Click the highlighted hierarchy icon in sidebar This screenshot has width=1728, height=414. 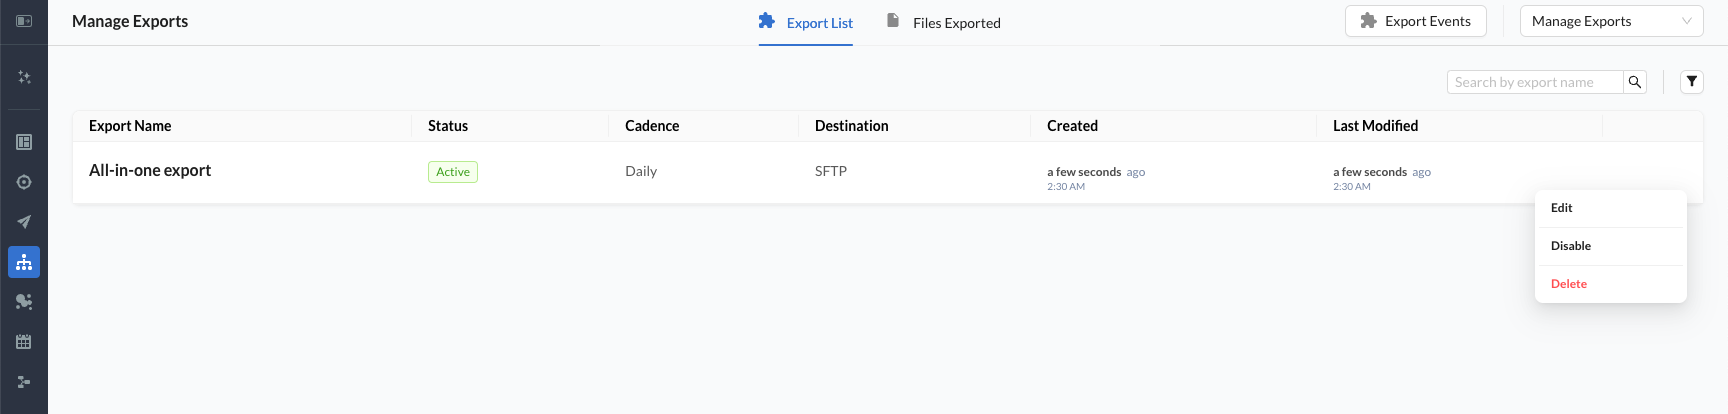point(24,262)
